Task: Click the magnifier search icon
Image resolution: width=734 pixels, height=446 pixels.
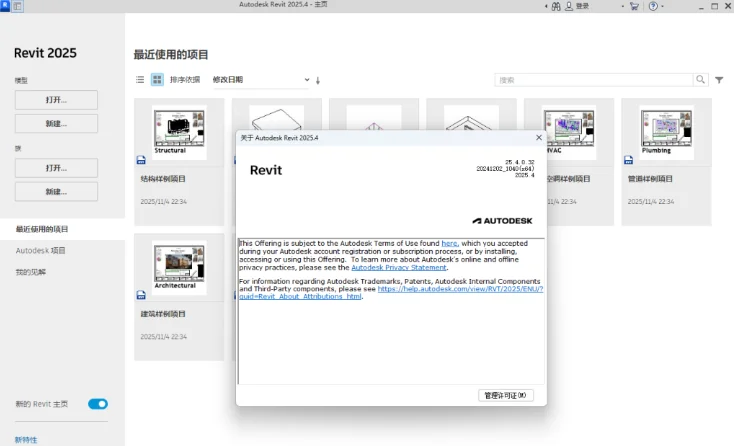Action: tap(700, 80)
